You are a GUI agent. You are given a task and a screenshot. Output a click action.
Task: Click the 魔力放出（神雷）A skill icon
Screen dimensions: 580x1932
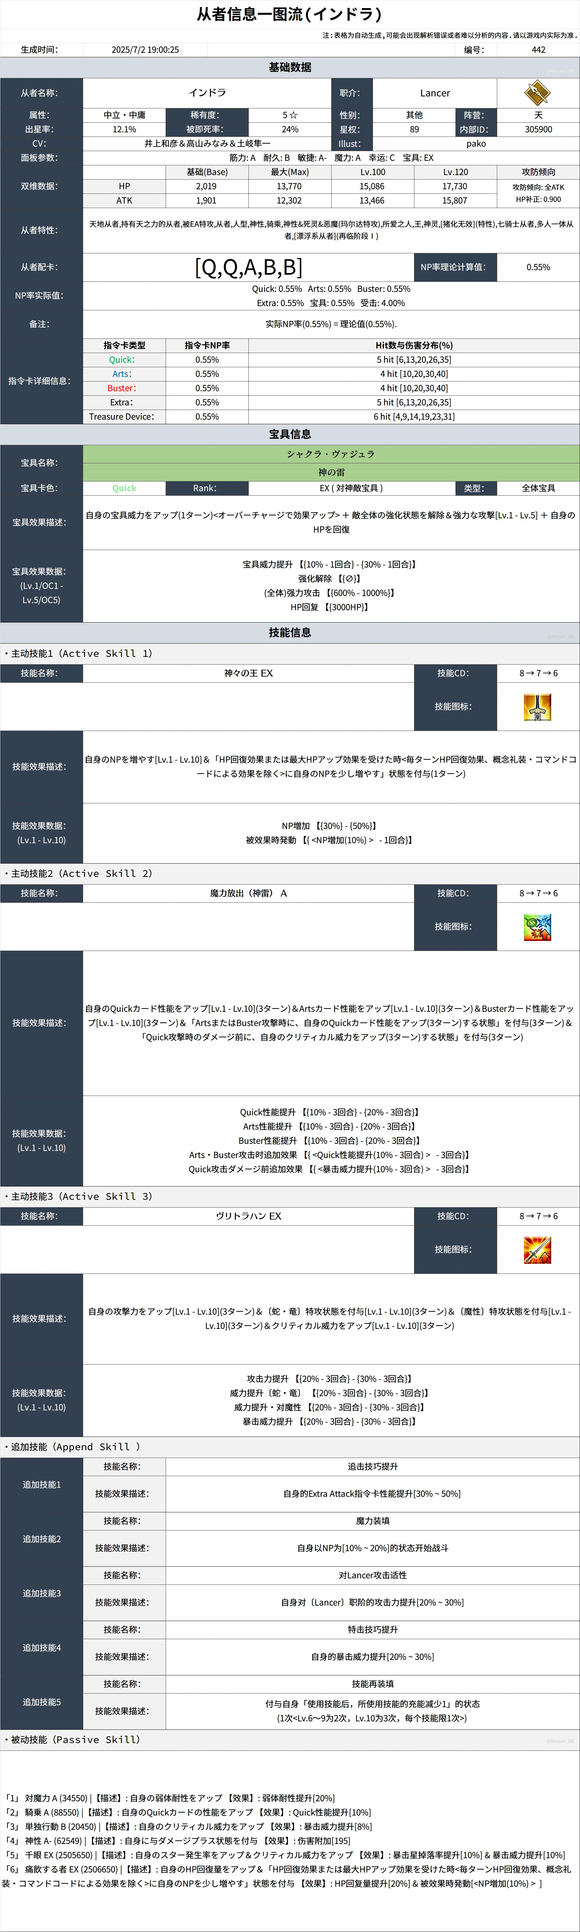[538, 927]
